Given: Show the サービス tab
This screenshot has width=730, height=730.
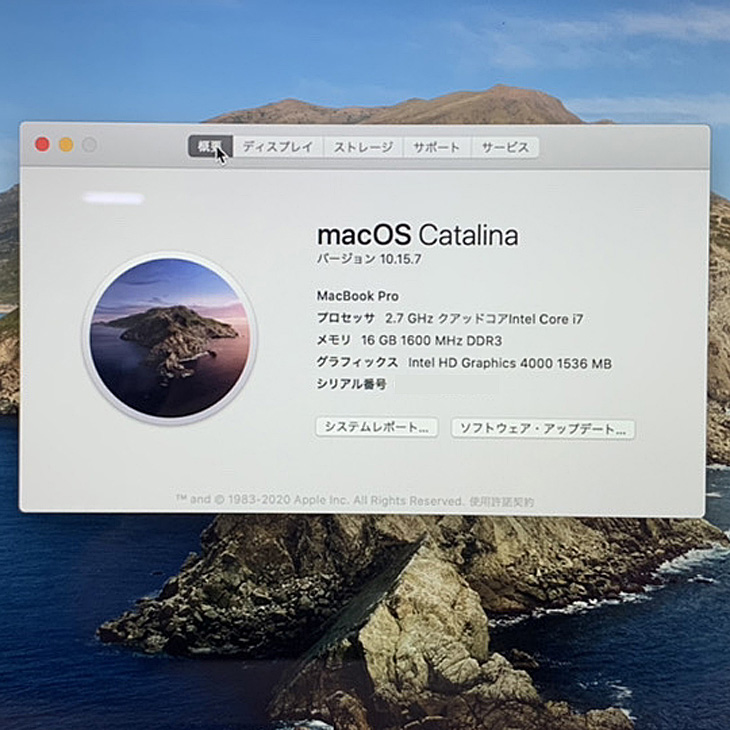Looking at the screenshot, I should click(x=505, y=148).
